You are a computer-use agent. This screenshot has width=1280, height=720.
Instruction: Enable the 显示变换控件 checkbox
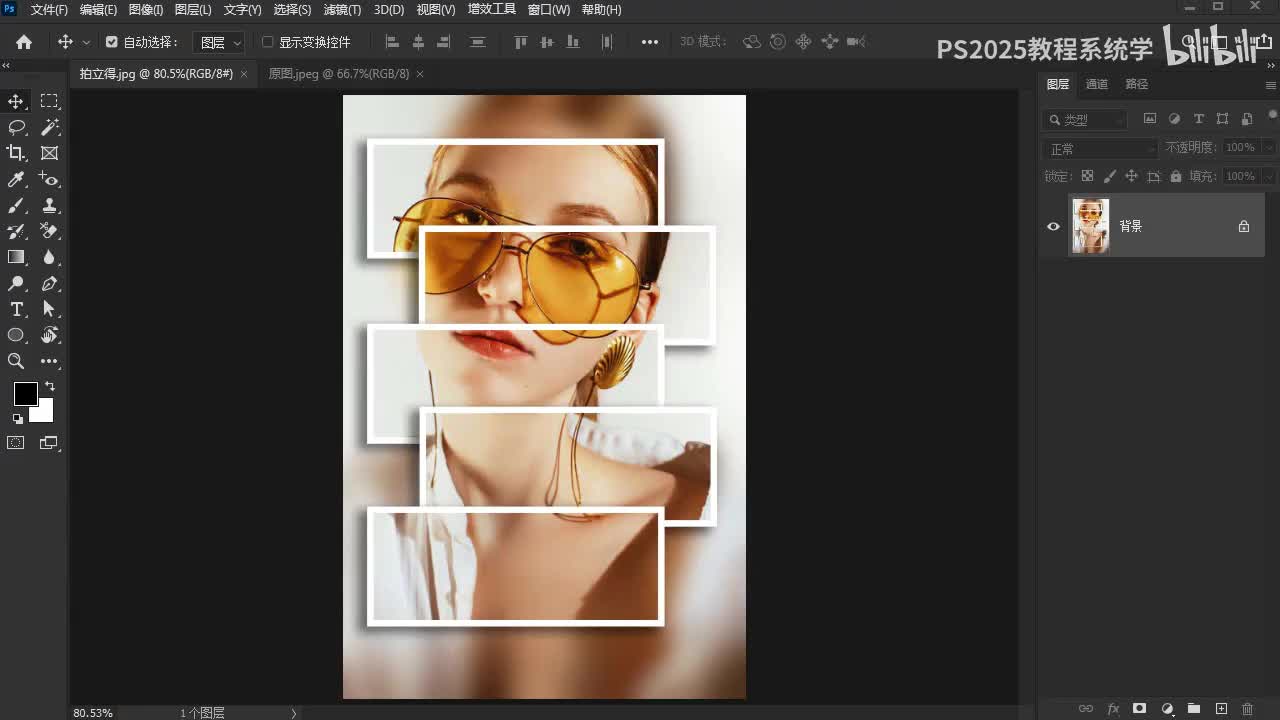tap(267, 42)
